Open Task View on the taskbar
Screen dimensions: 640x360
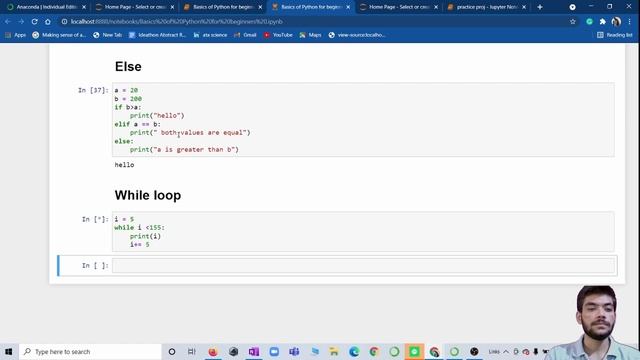tap(191, 351)
